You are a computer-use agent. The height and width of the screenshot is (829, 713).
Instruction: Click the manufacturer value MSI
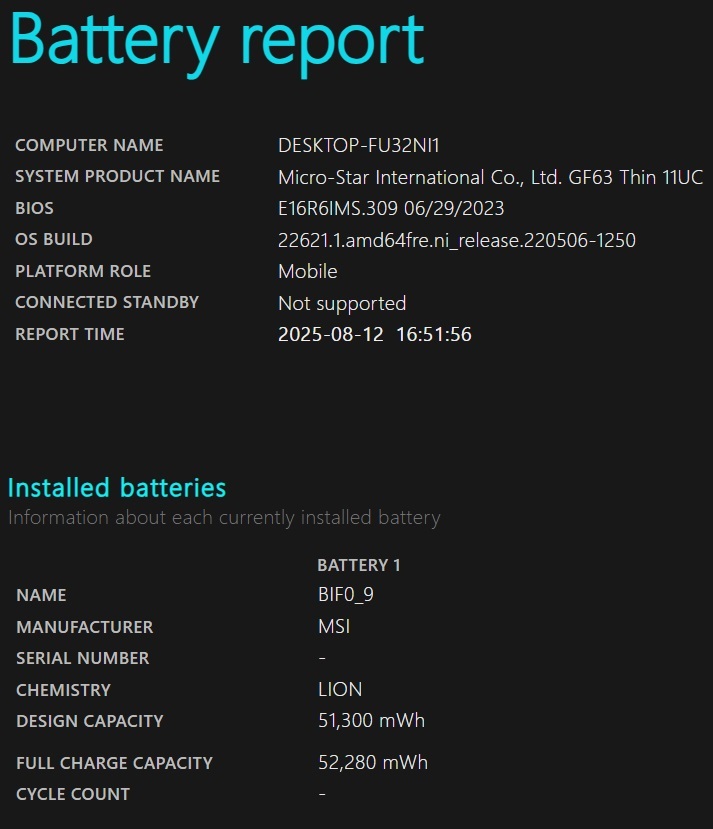[x=334, y=627]
